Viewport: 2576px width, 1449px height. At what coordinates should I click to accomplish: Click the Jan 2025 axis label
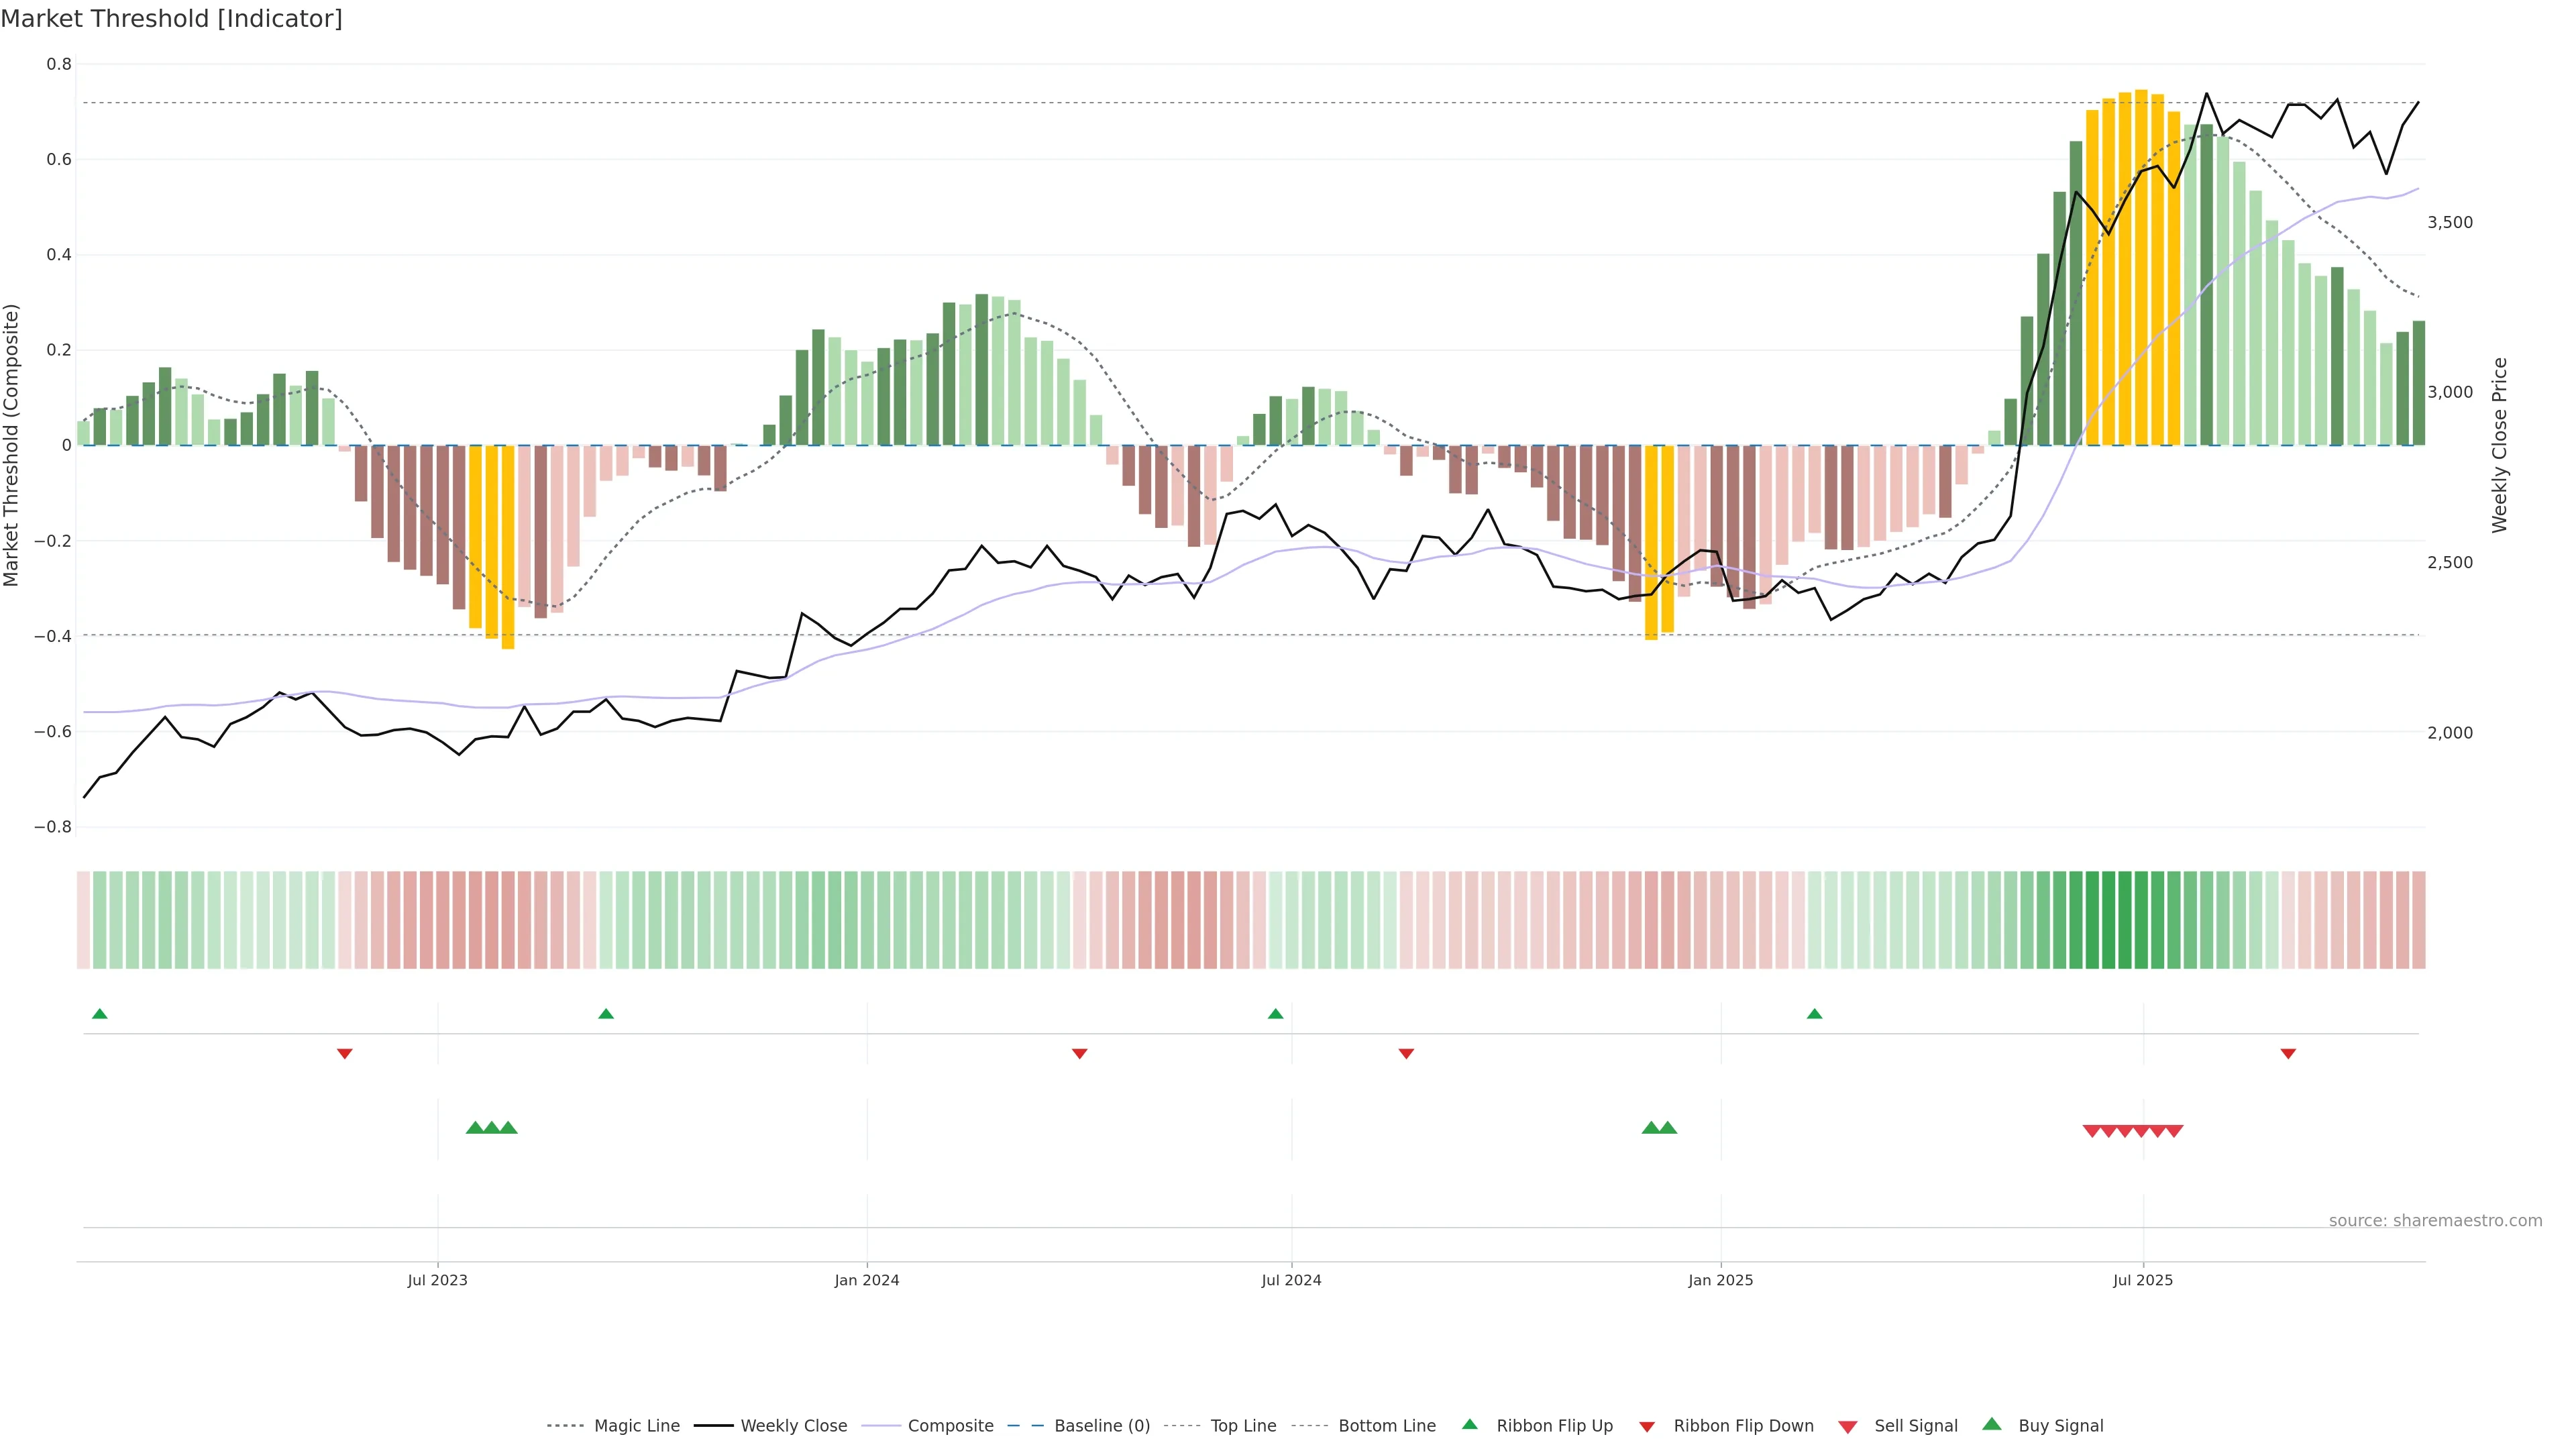pyautogui.click(x=1720, y=1280)
